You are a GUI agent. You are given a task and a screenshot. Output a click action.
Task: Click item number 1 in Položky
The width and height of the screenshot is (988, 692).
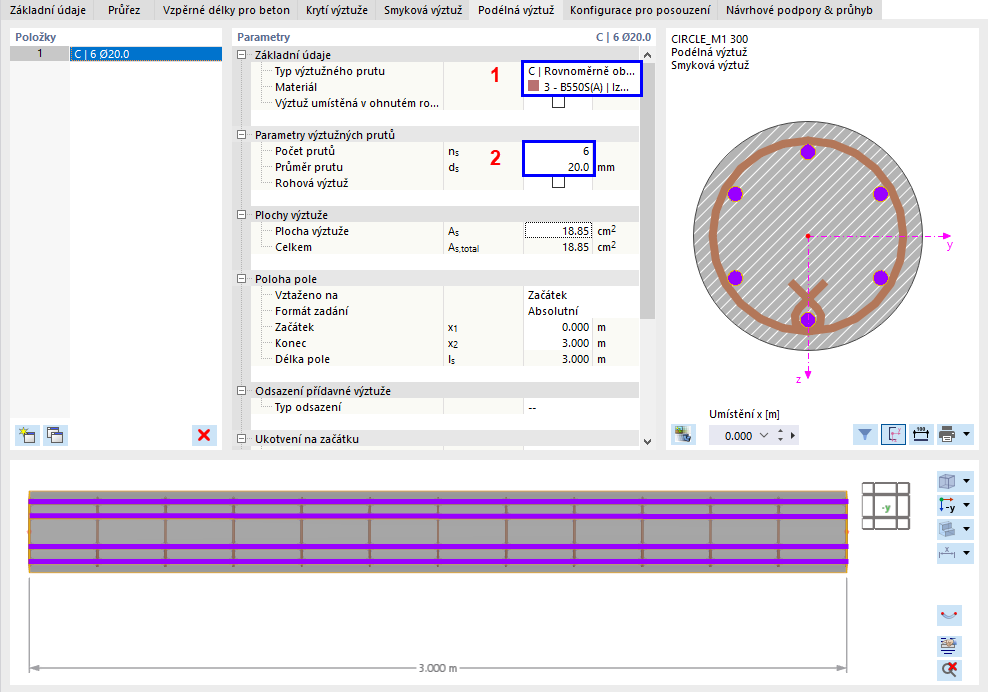pyautogui.click(x=40, y=54)
